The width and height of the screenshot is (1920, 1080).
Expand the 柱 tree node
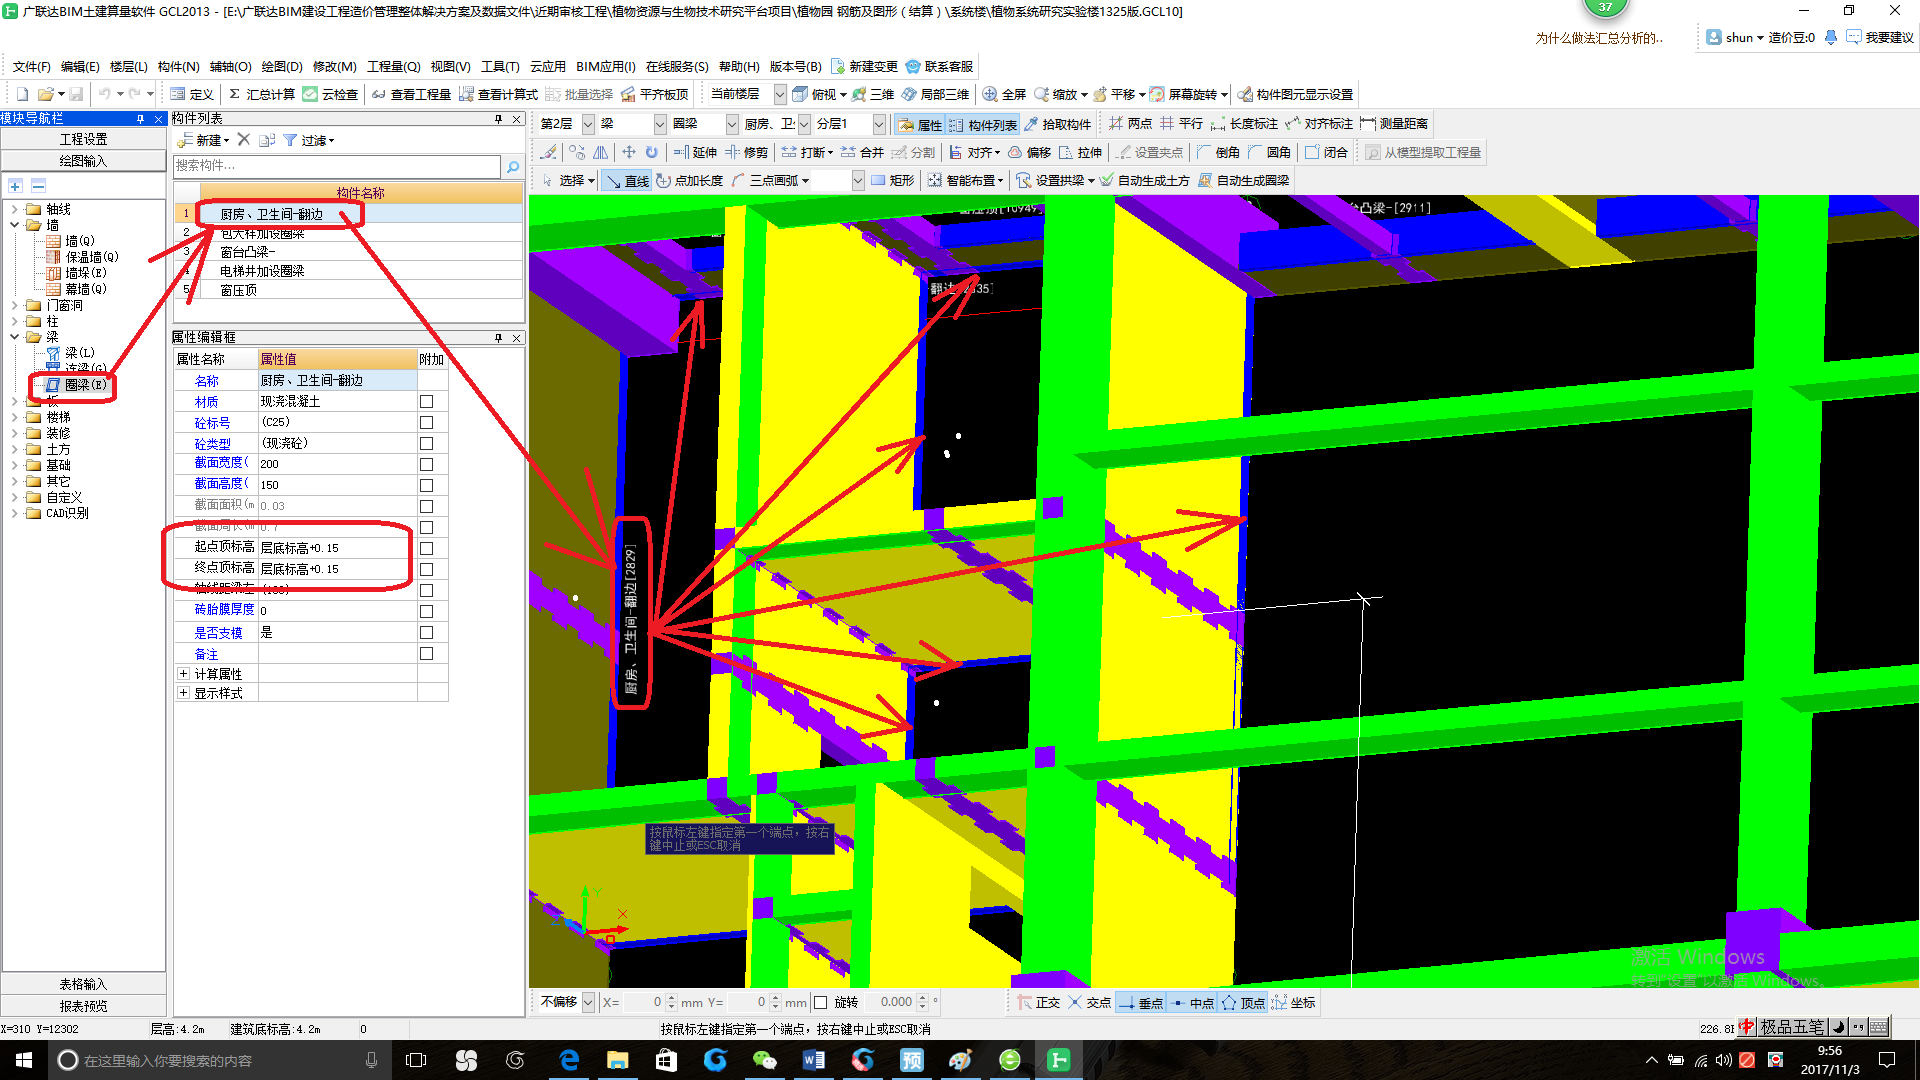pyautogui.click(x=14, y=322)
